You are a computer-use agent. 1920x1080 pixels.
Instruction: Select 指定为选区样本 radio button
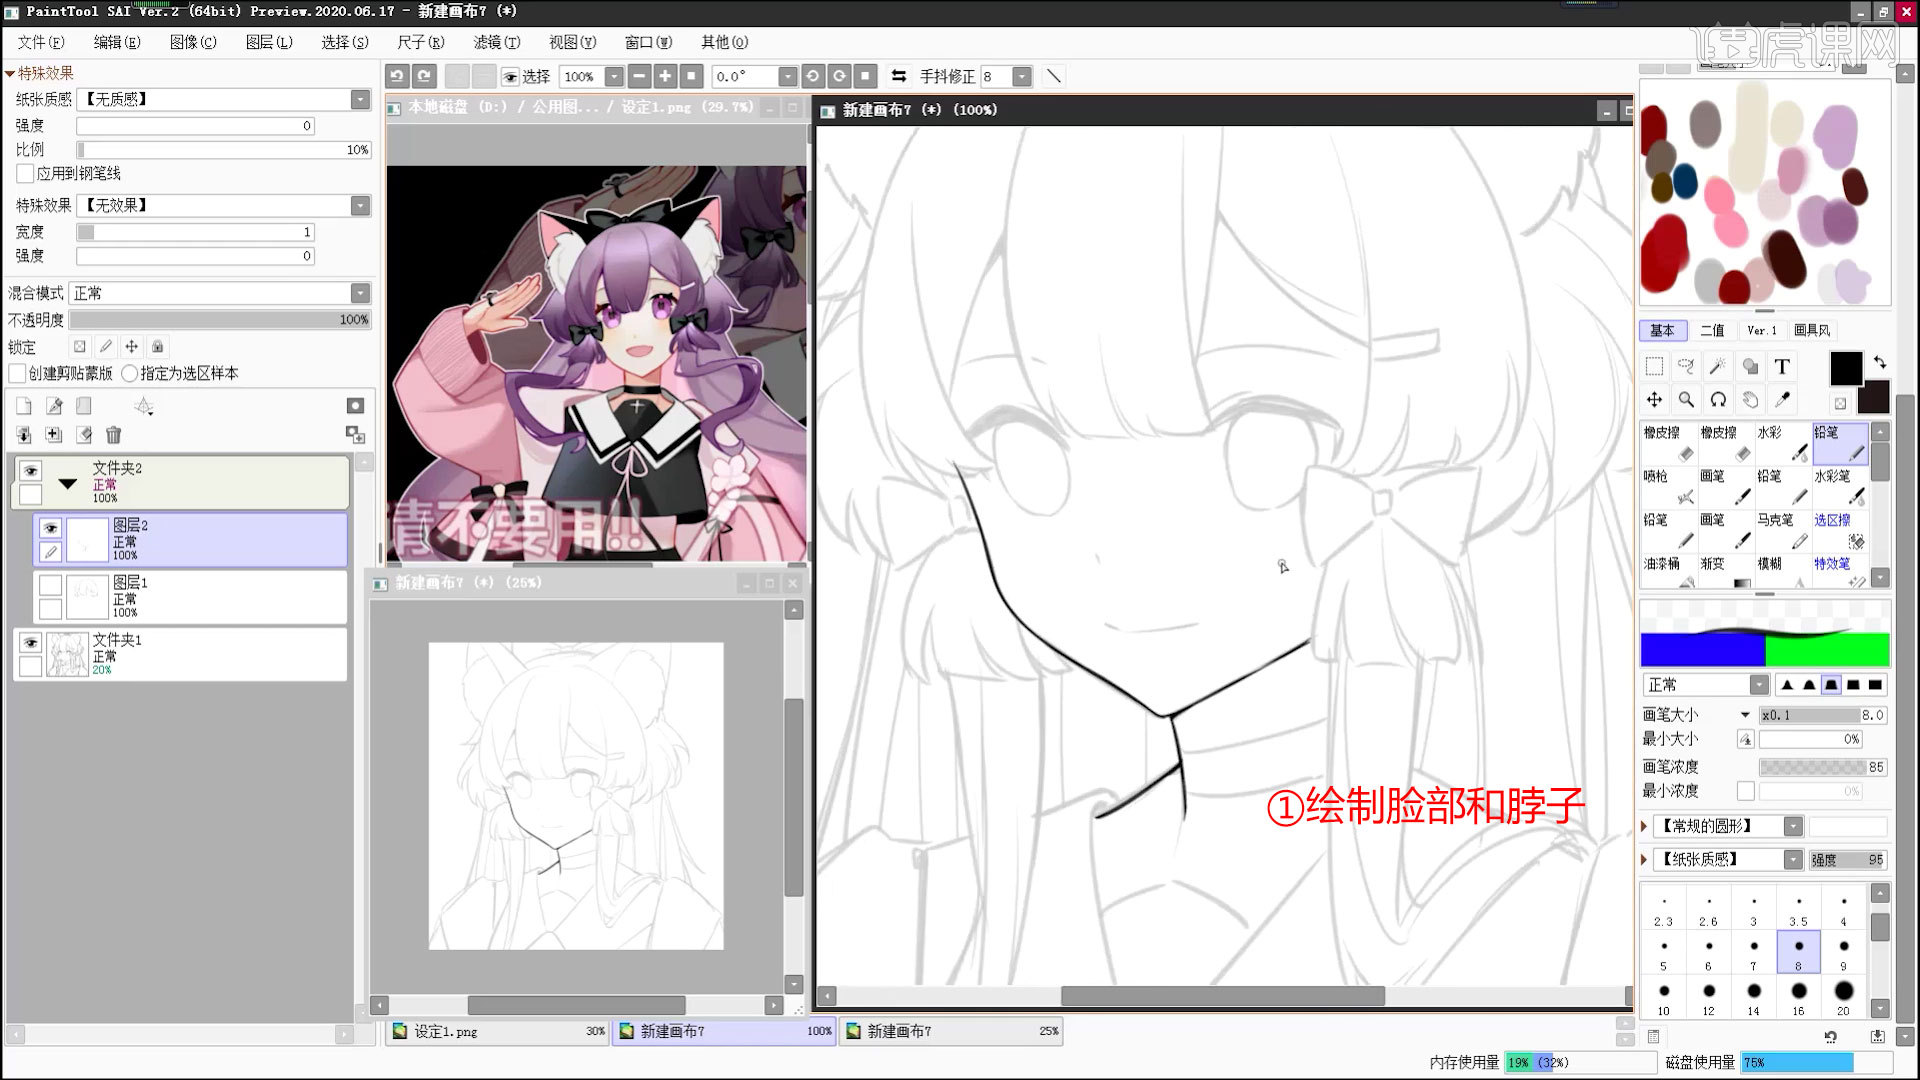pos(129,374)
